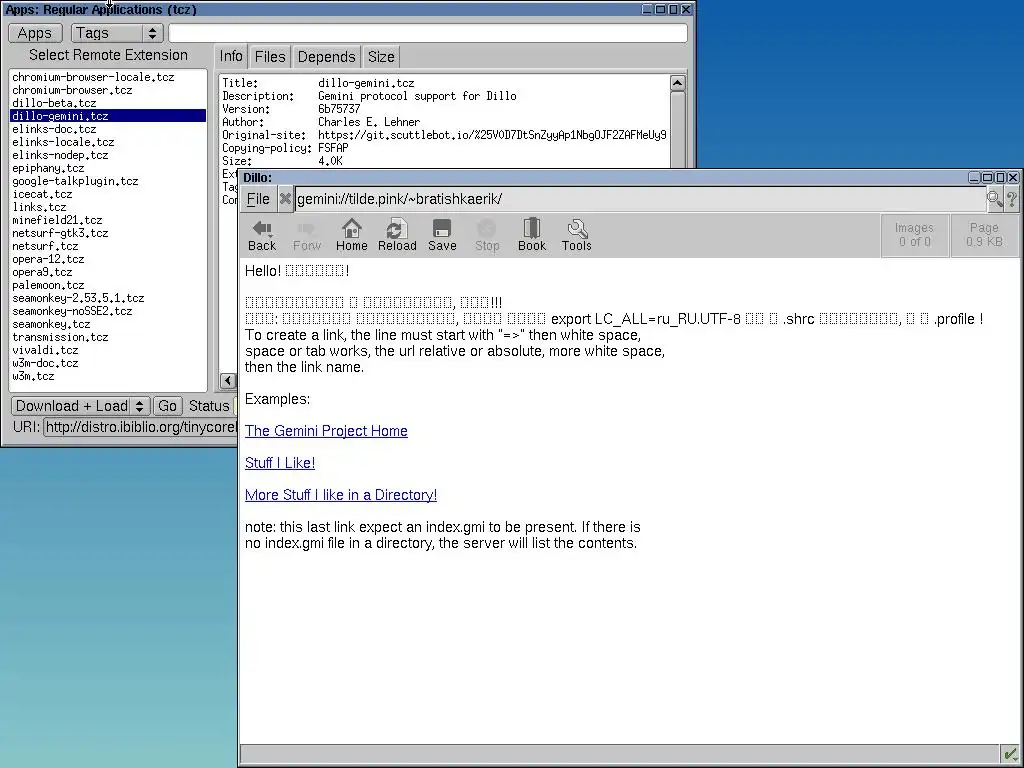Select opera9.tcz extension

[108, 272]
